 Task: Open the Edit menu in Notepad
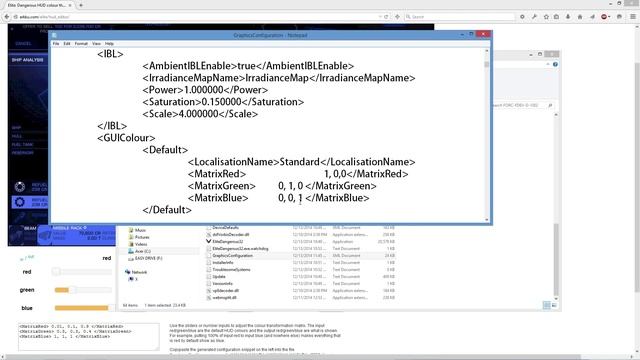pyautogui.click(x=67, y=43)
